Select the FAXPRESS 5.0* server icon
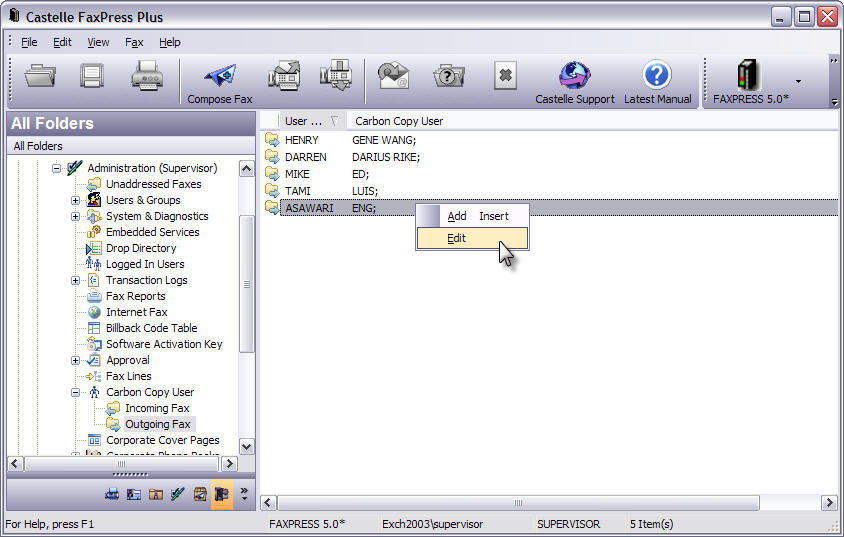 tap(750, 82)
